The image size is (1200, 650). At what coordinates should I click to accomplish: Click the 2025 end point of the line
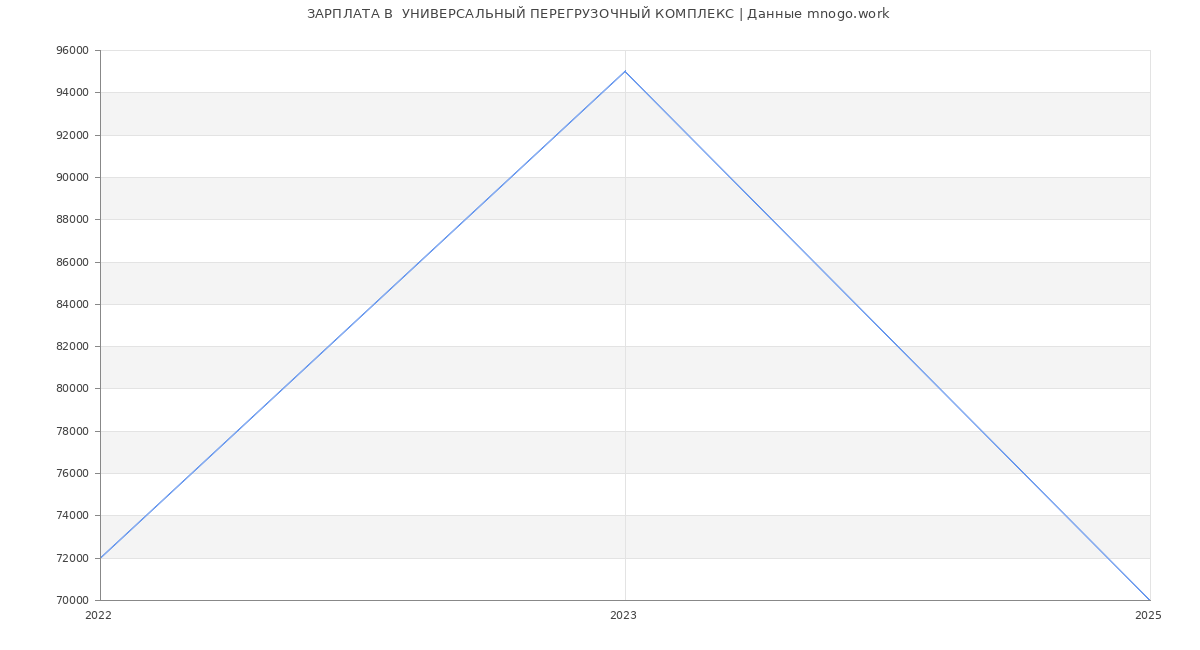(x=1150, y=600)
